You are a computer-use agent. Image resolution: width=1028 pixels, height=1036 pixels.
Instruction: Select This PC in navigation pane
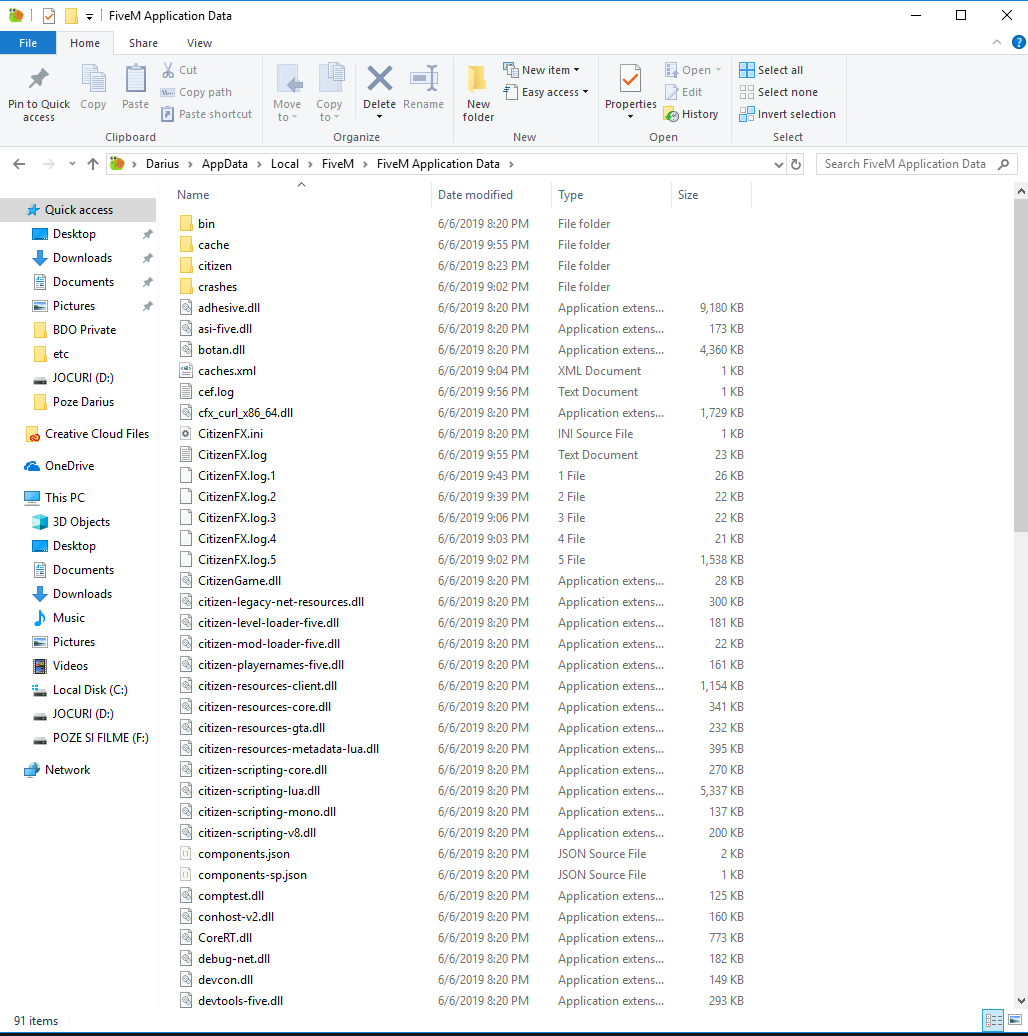54,498
